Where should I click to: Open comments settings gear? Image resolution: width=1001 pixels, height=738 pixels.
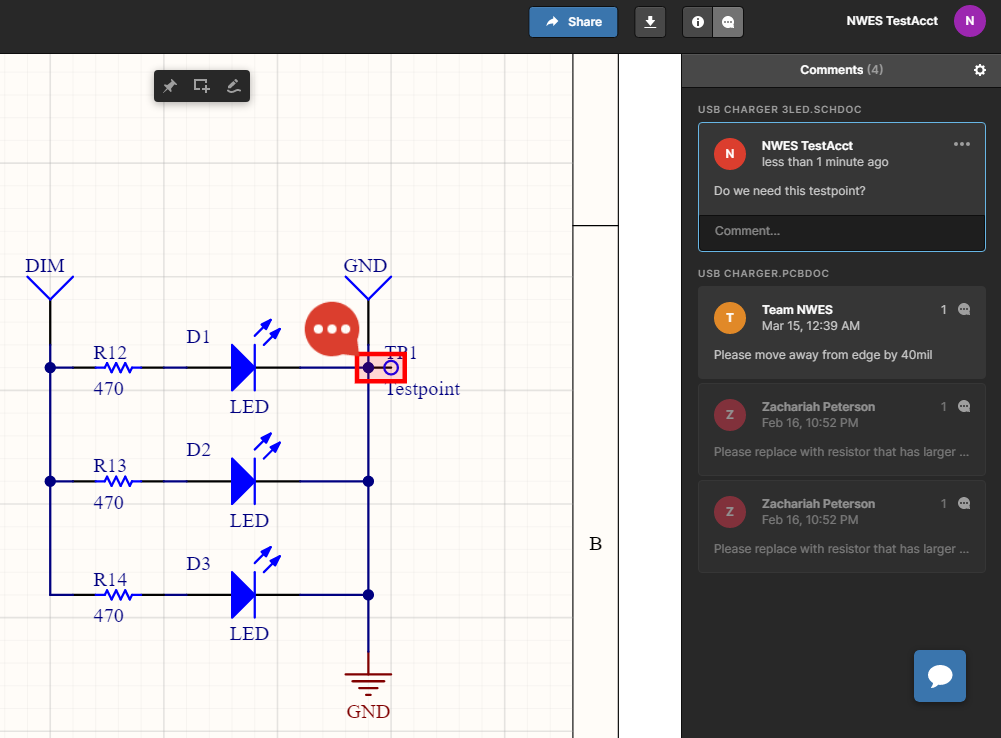click(980, 70)
